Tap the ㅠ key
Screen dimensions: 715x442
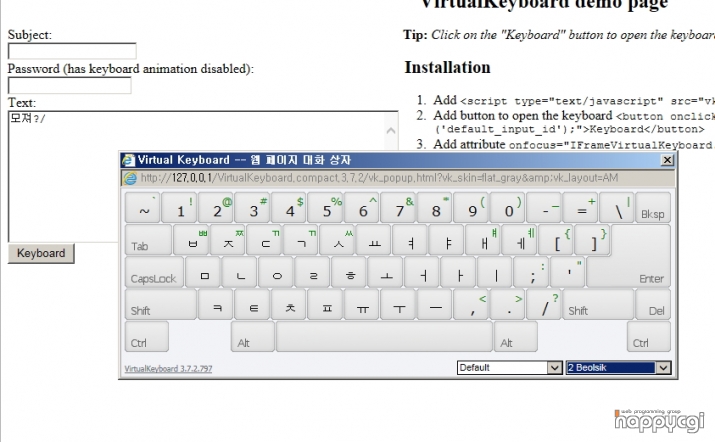tap(362, 304)
